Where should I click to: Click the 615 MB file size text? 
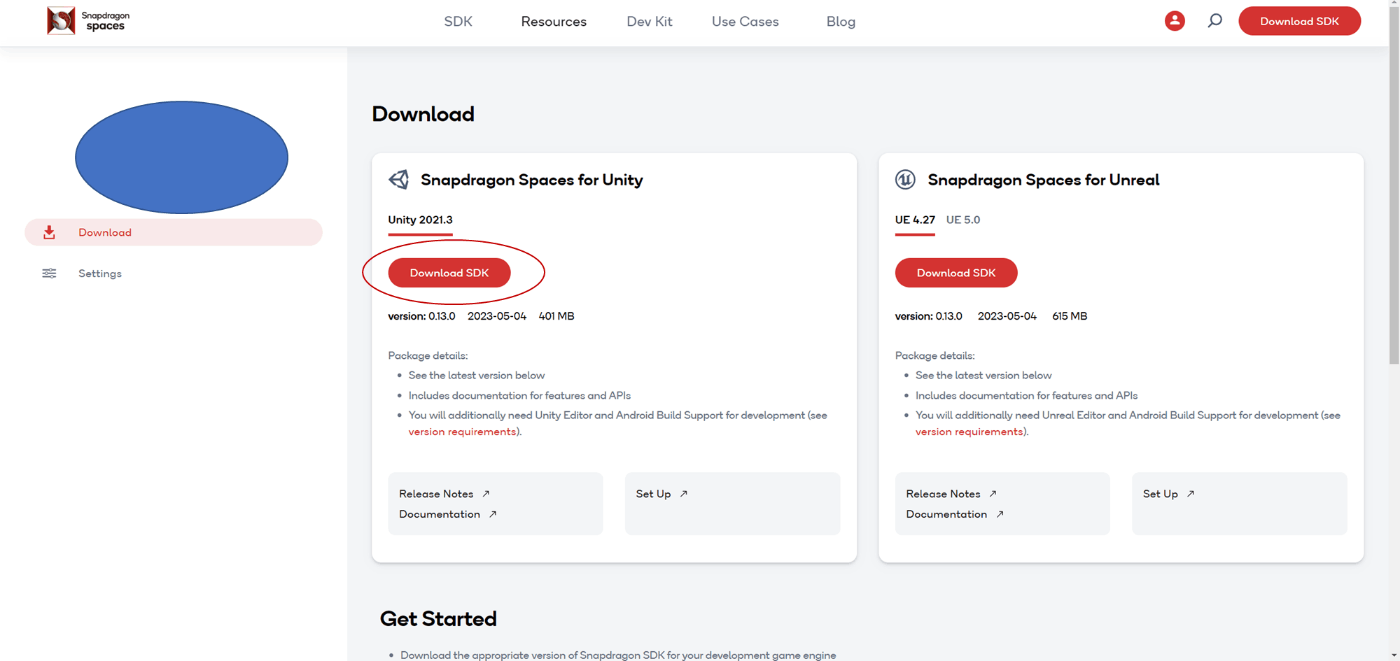1069,316
